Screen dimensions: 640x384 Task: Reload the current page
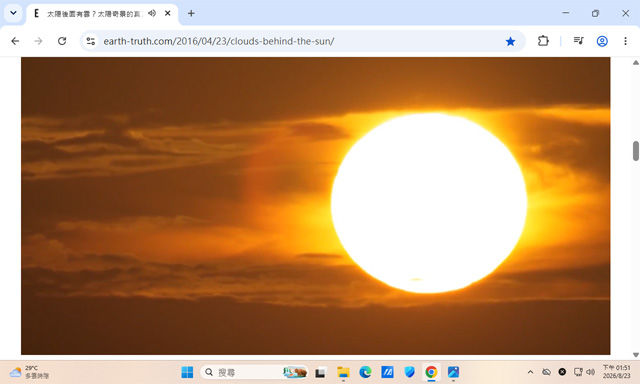tap(62, 41)
